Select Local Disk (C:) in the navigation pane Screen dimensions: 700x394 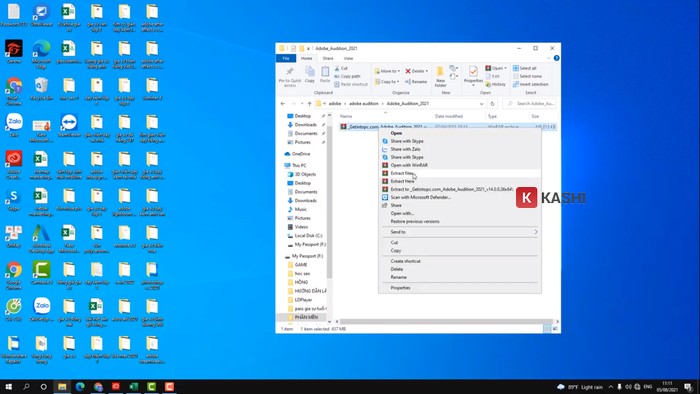click(308, 236)
